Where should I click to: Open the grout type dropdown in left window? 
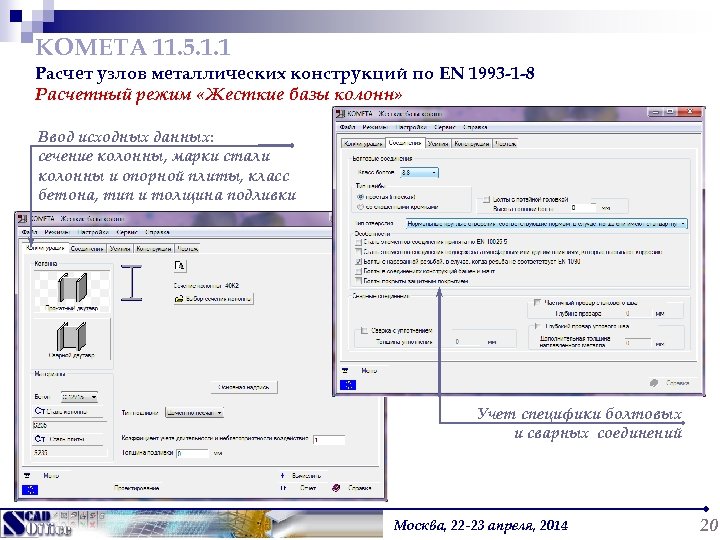[x=194, y=413]
